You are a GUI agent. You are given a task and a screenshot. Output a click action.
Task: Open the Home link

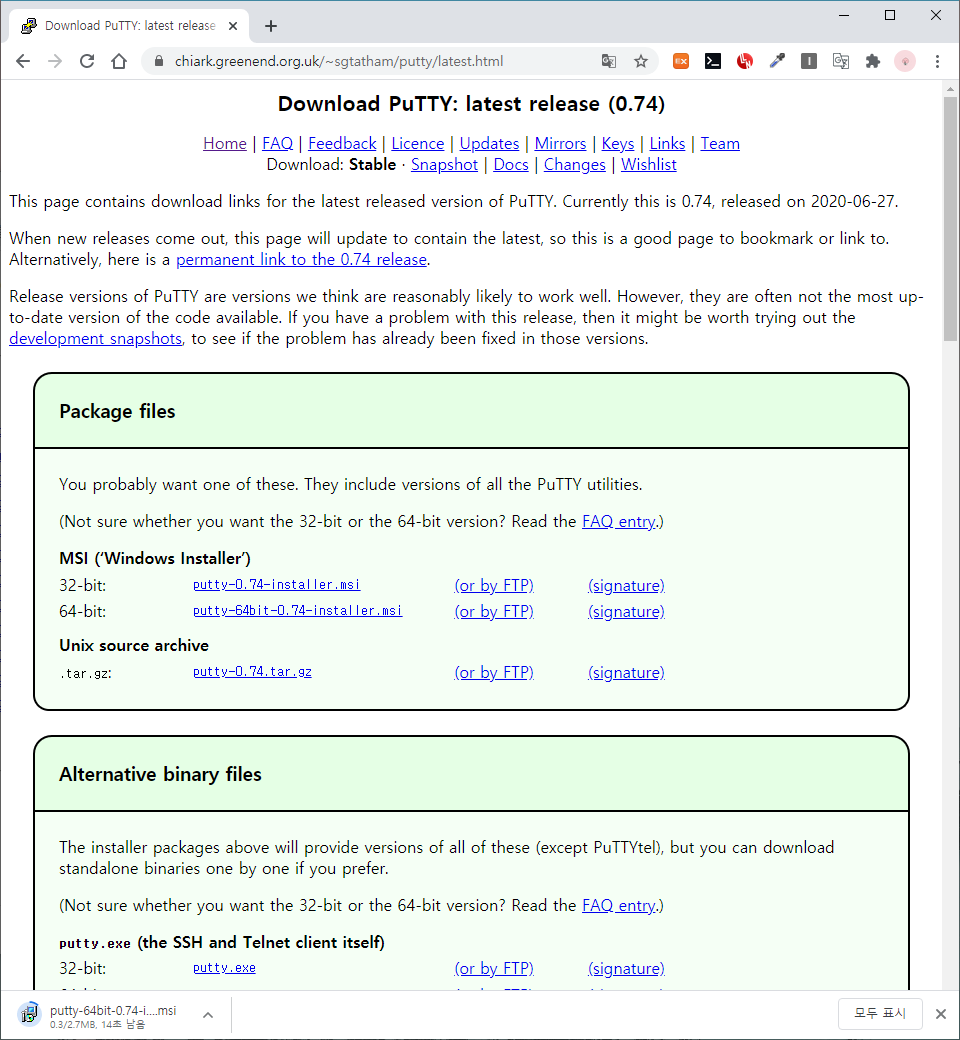click(225, 143)
